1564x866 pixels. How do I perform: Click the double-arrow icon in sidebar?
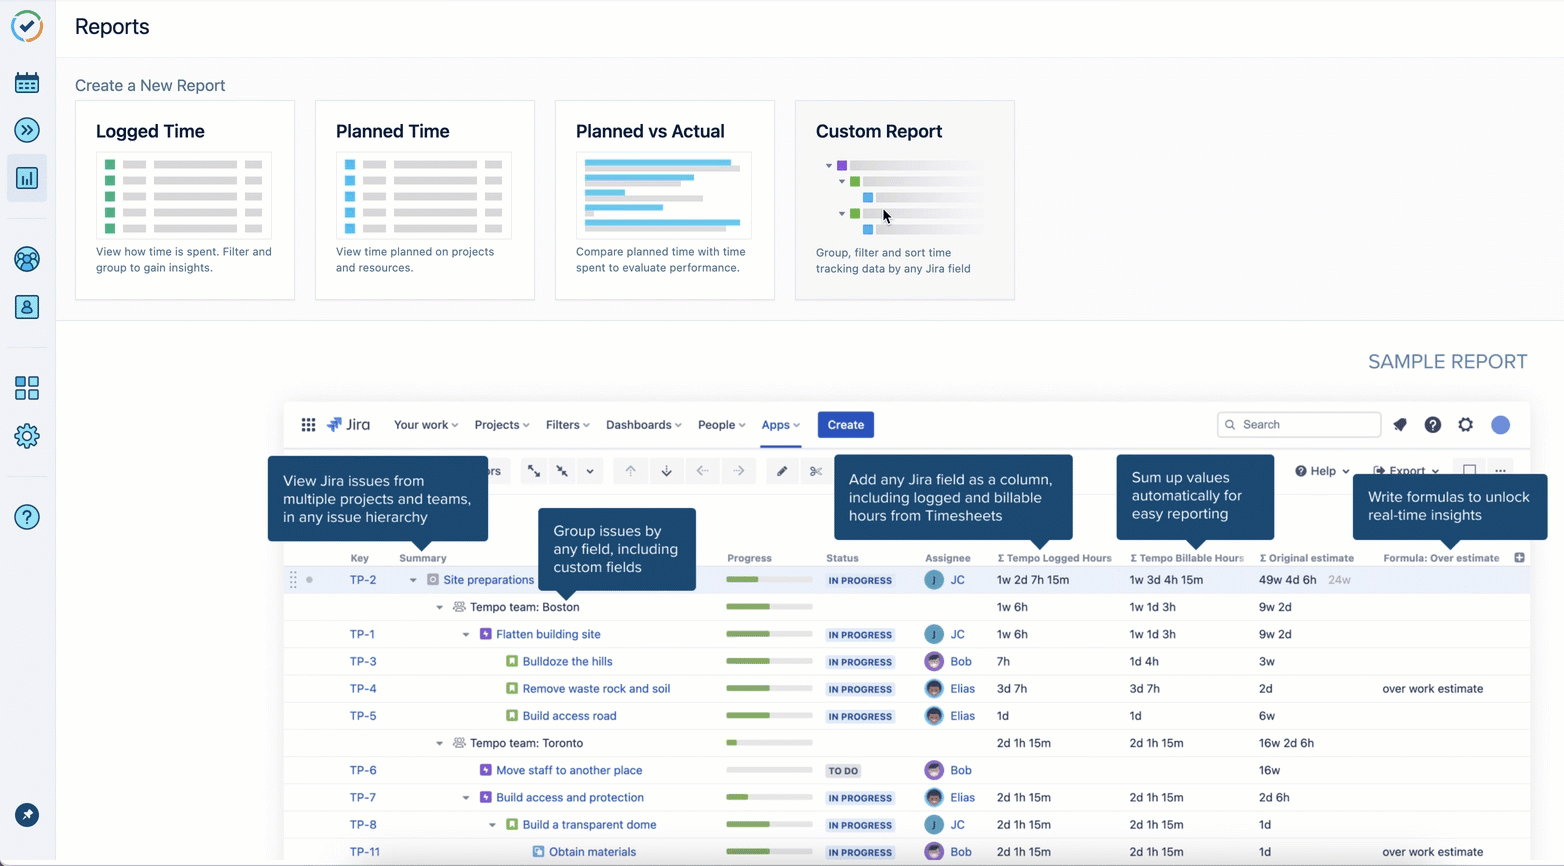point(27,130)
